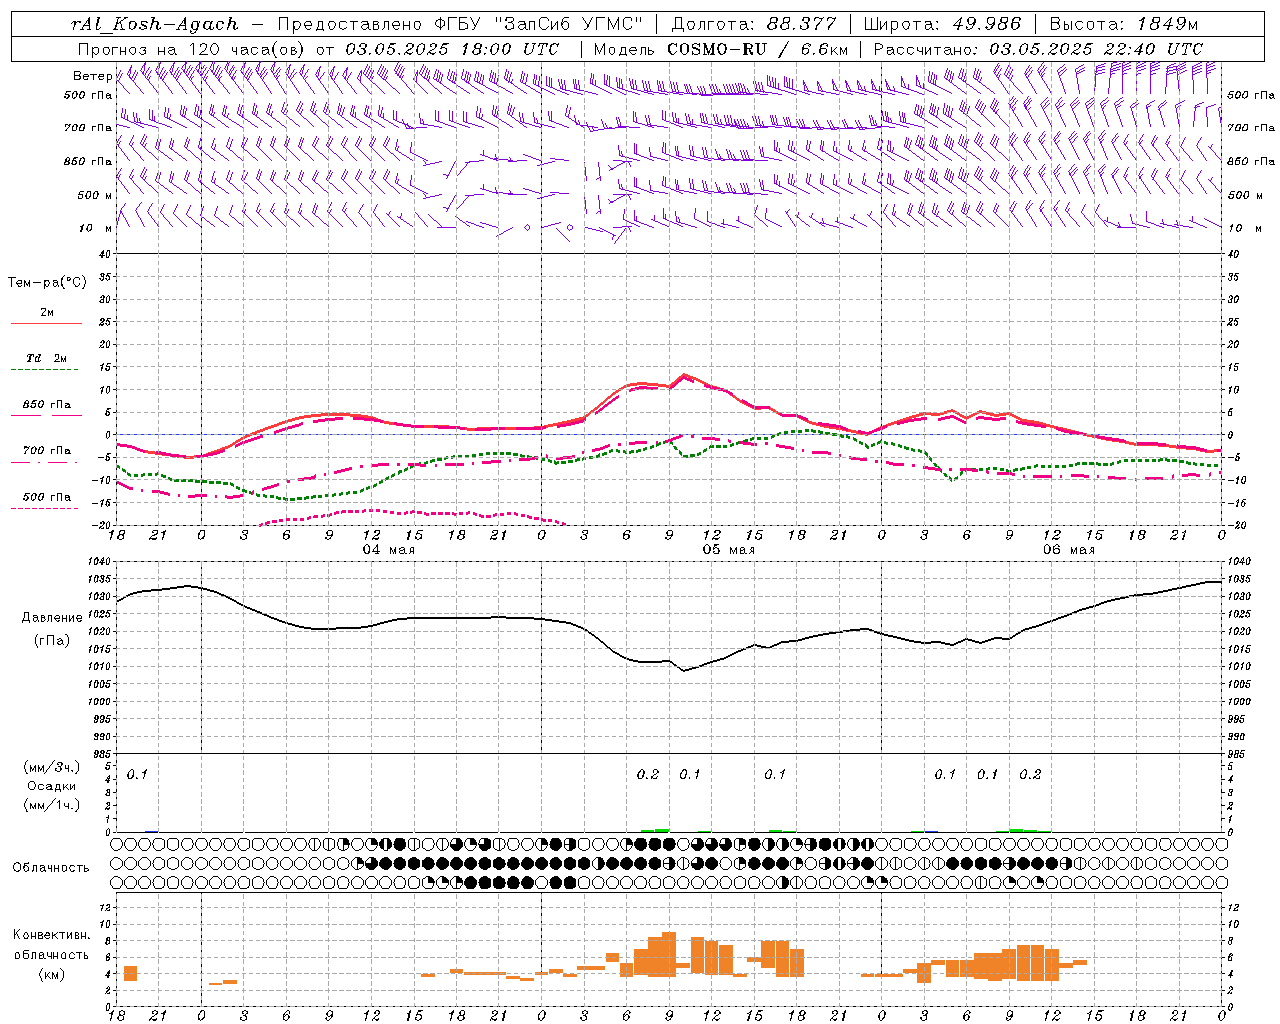Click the Ветер wind panel label
1280x1024 pixels.
92,76
